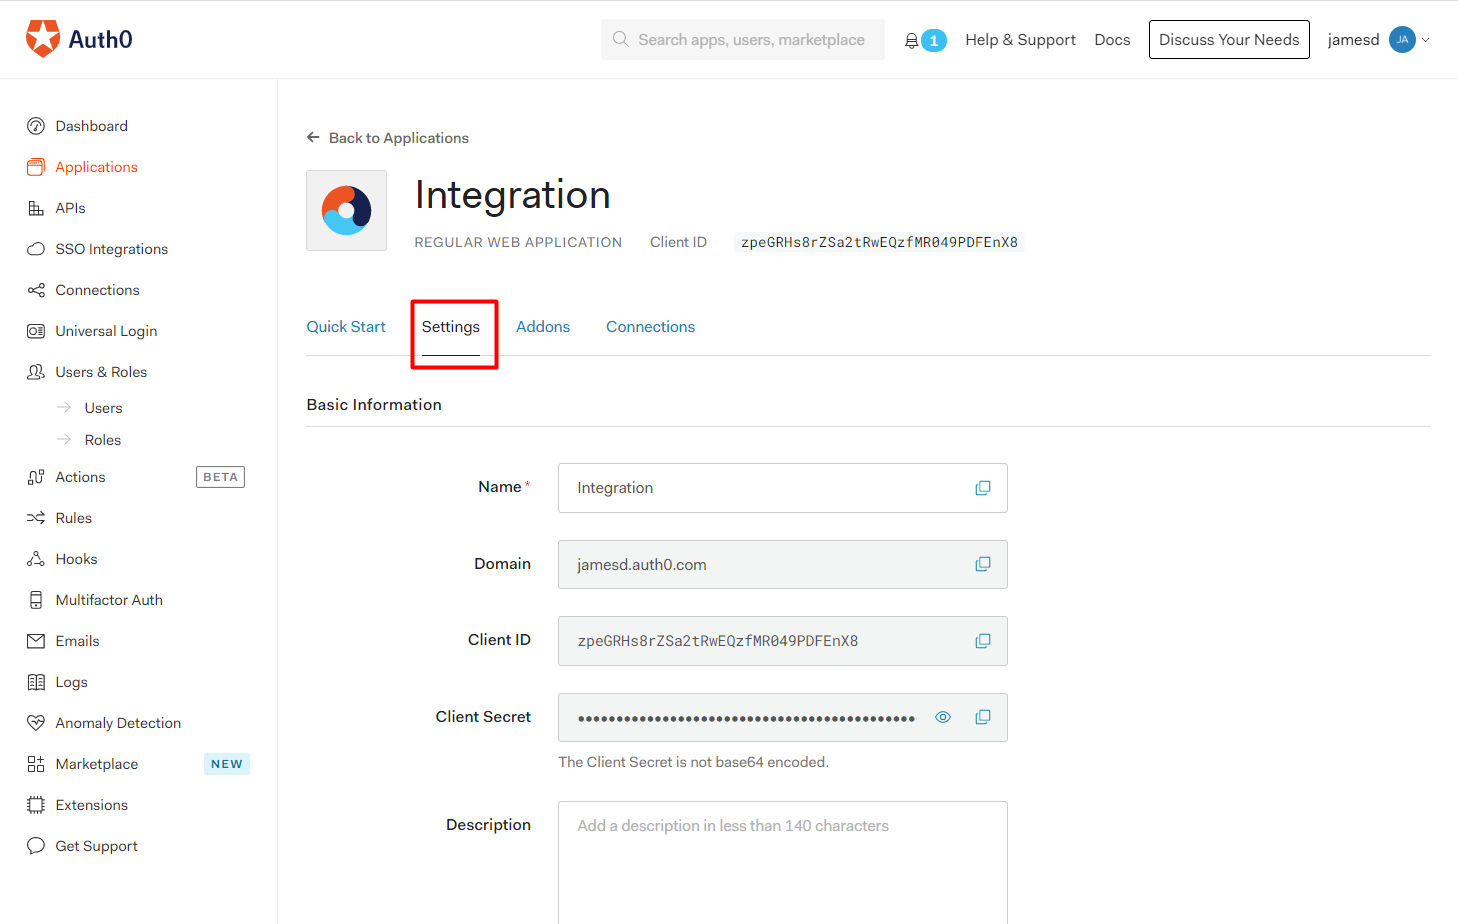This screenshot has height=924, width=1458.
Task: Open Help & Support link
Action: [x=1020, y=40]
